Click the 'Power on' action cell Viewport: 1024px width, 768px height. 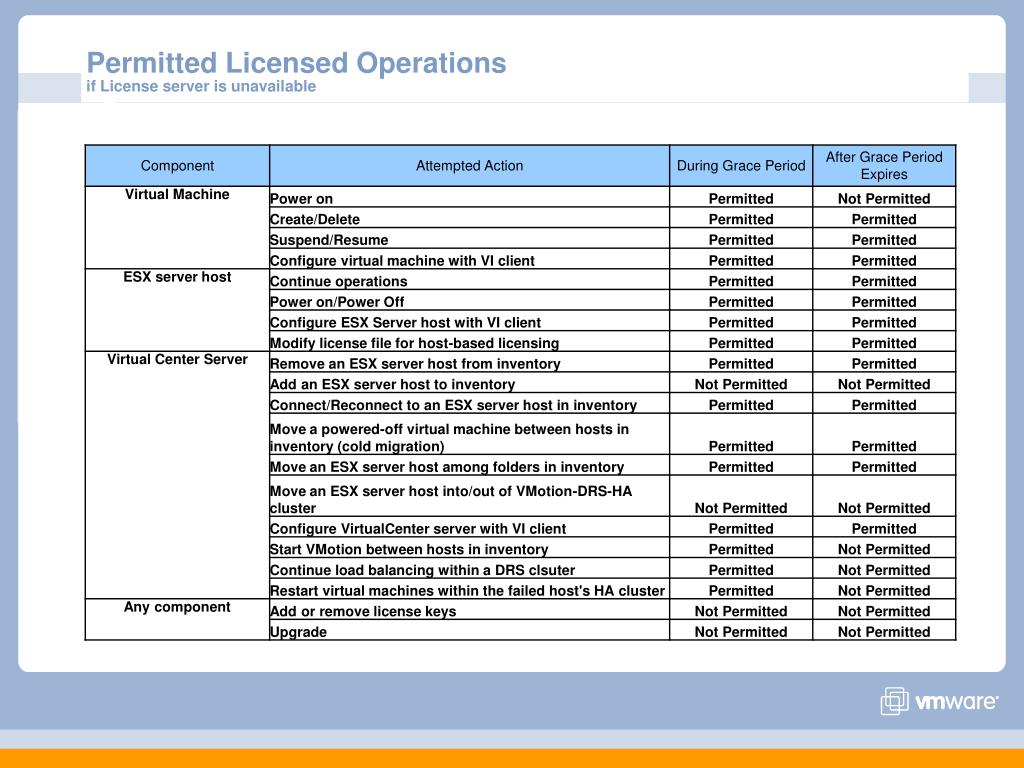coord(470,199)
